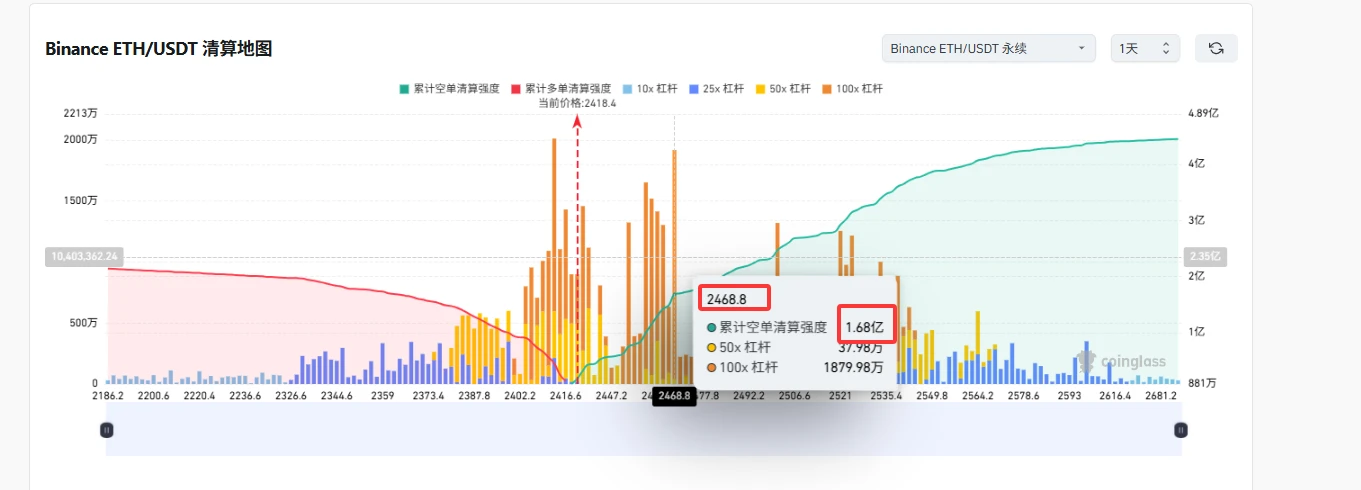Grab the right handle of the zoom slider
Viewport: 1361px width, 490px height.
(1181, 430)
